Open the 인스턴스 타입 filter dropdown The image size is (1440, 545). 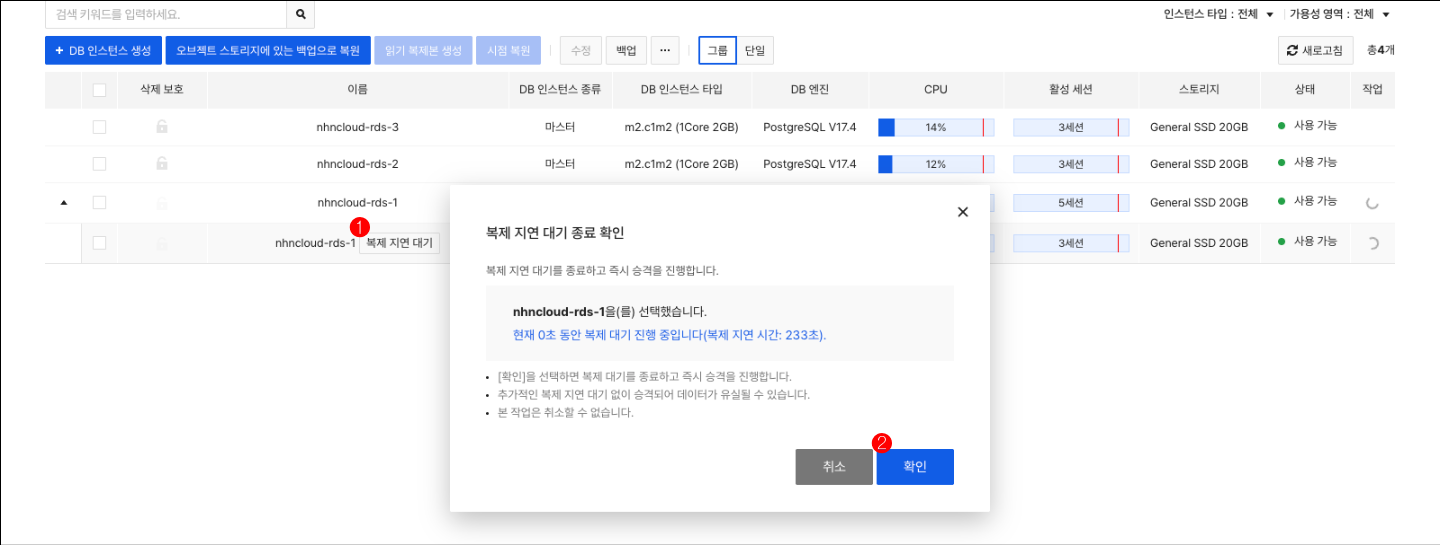click(1218, 14)
